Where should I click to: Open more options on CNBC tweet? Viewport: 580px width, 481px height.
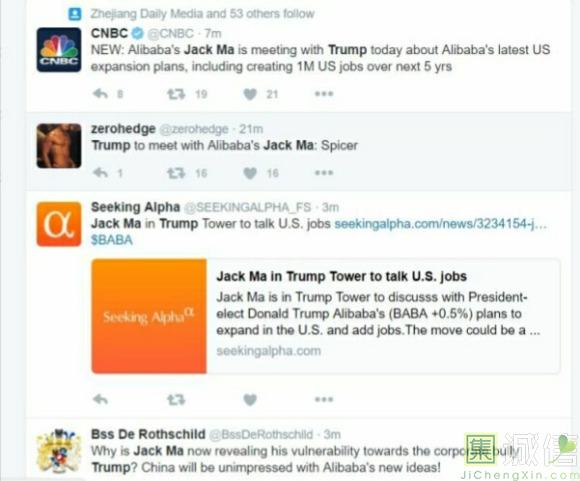point(324,94)
